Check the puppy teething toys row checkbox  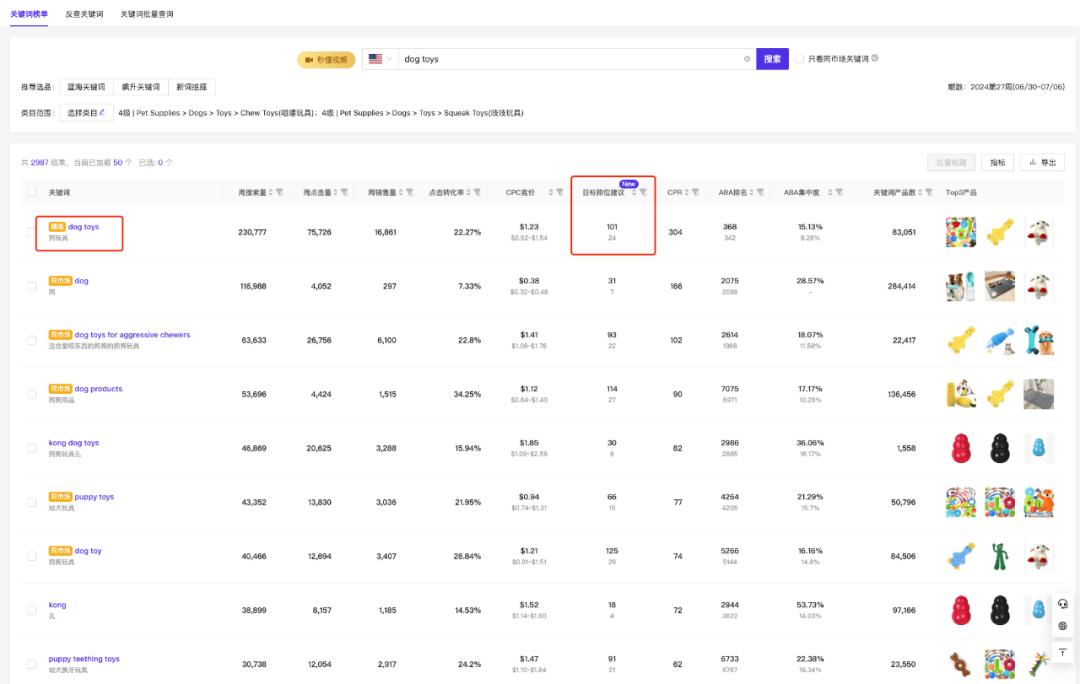point(32,664)
